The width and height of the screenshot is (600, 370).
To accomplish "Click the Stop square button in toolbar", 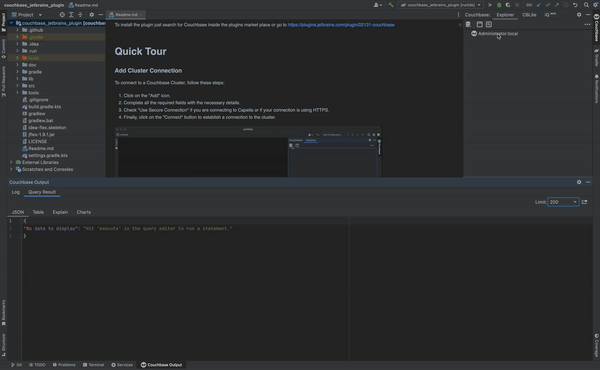I will 517,5.
